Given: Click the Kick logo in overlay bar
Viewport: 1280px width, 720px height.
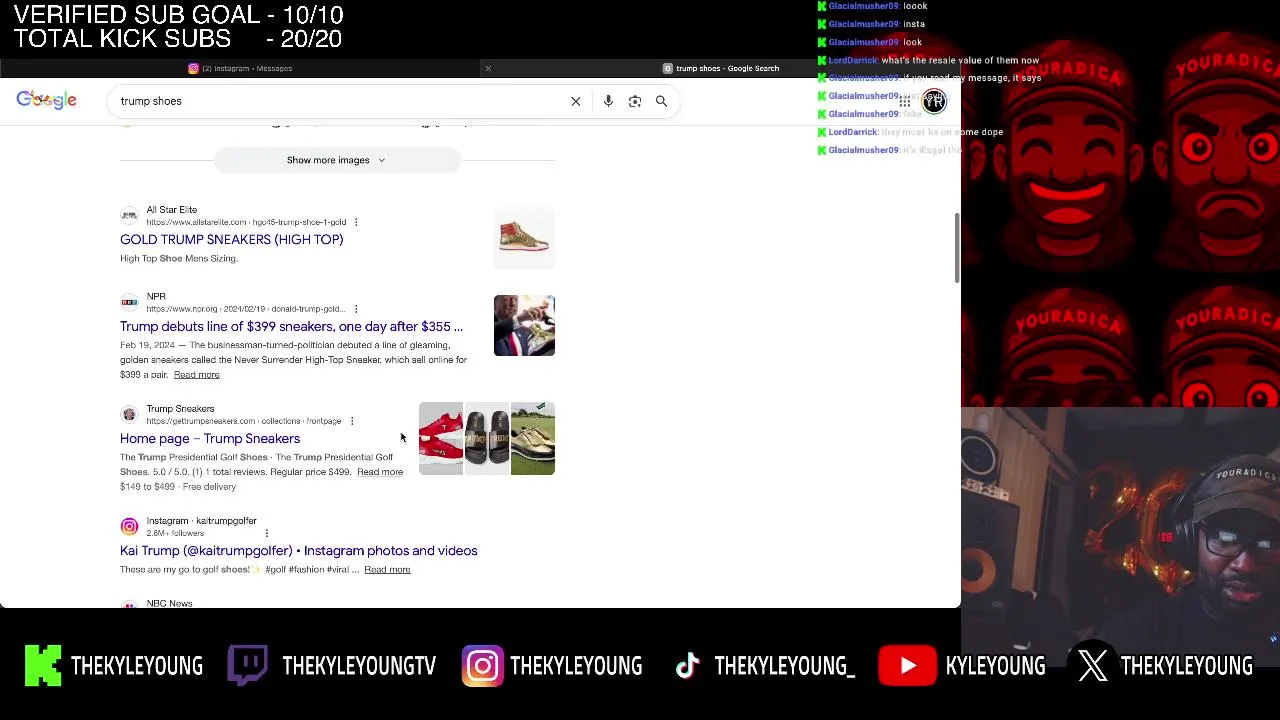Looking at the screenshot, I should [43, 666].
